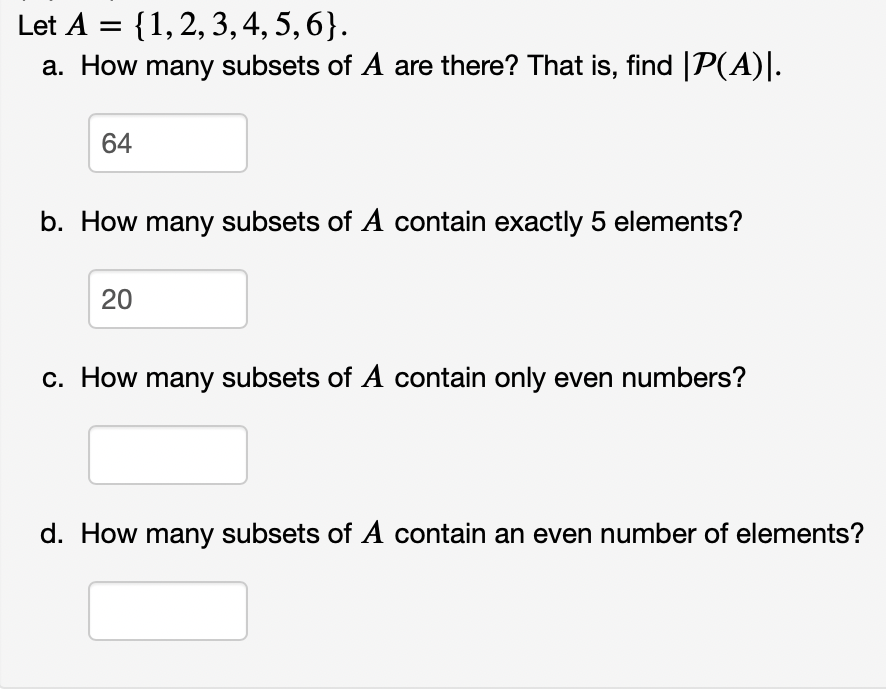Screen dimensions: 886x690
Task: Click the 'd.' list label
Action: (x=52, y=533)
